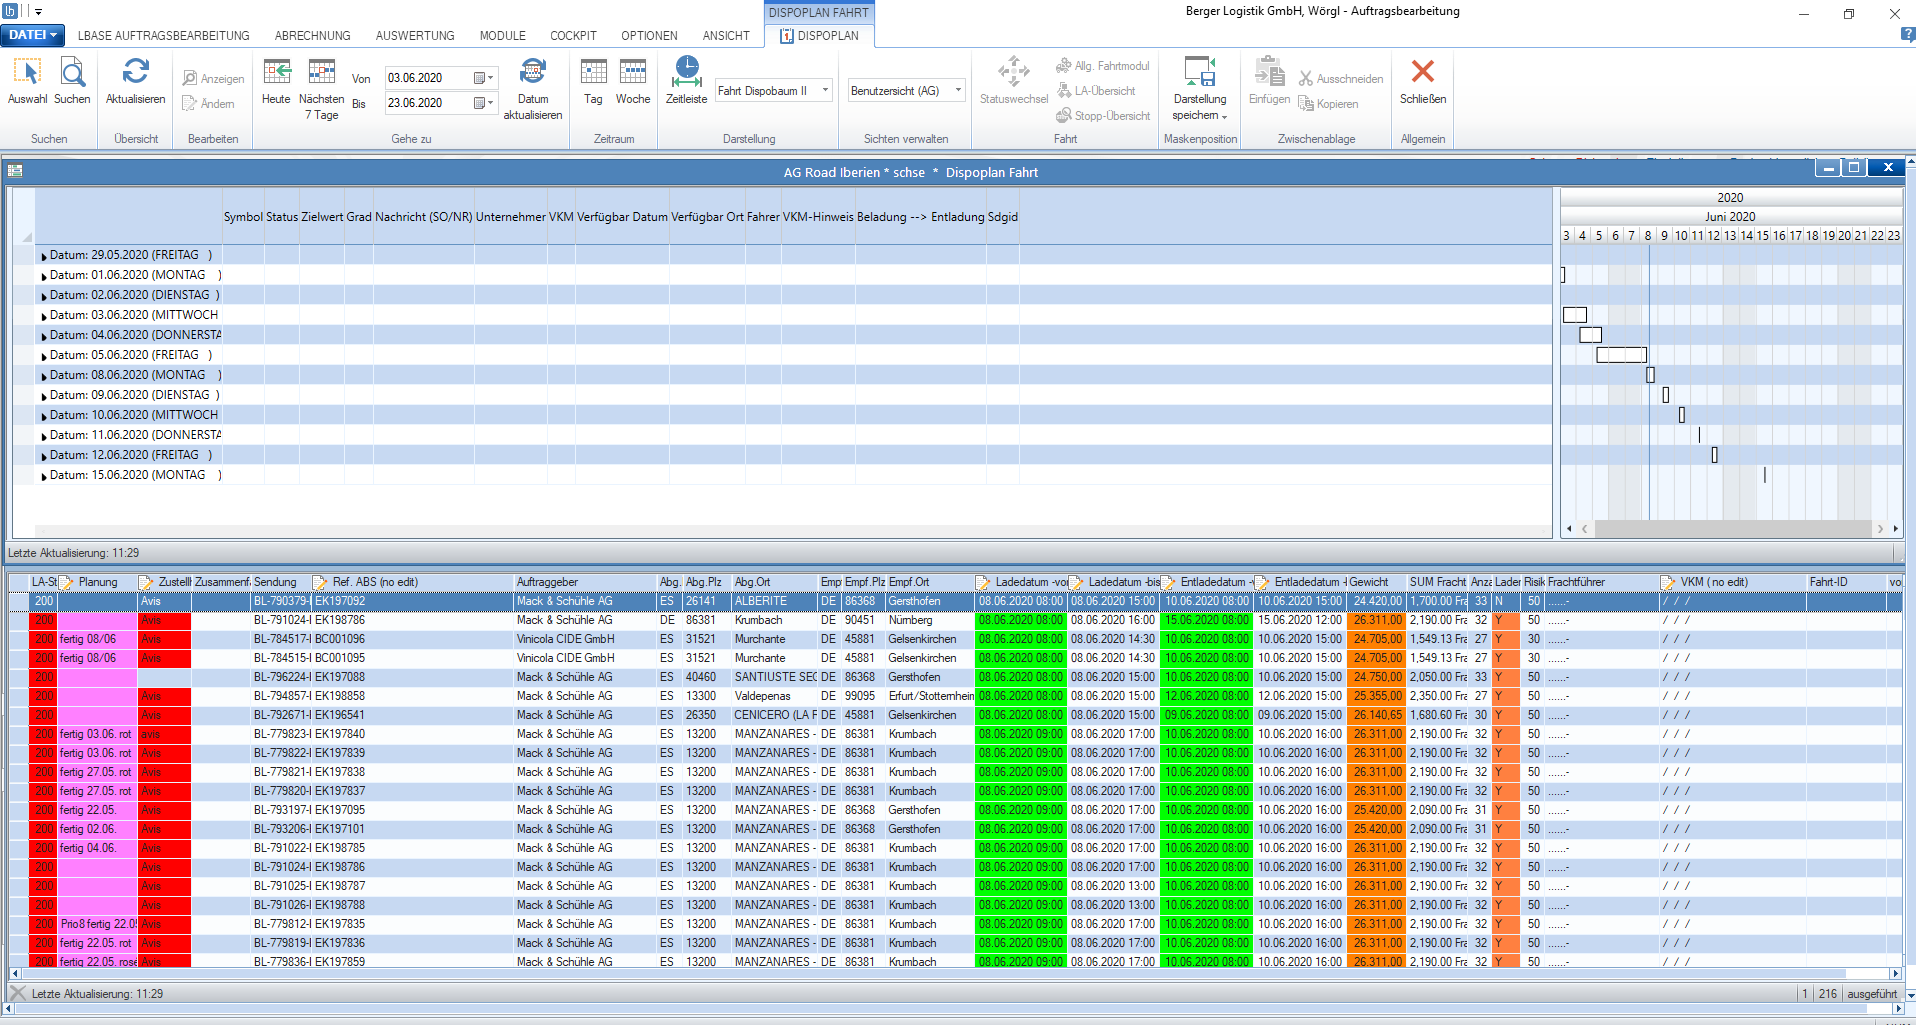Open the Statuswechsel tool
This screenshot has height=1025, width=1916.
[x=1013, y=72]
